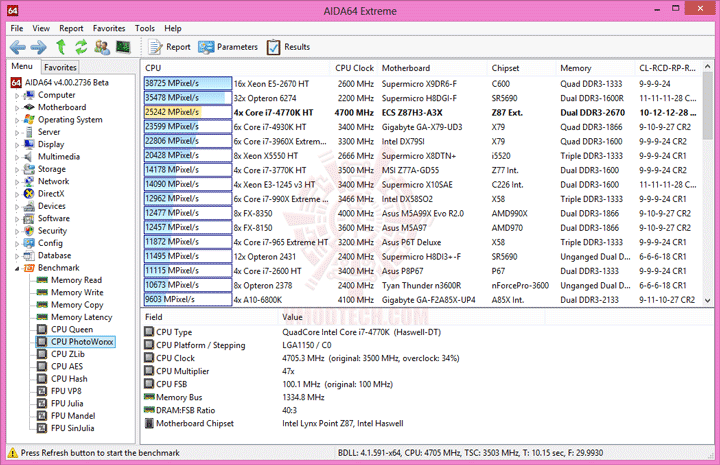The width and height of the screenshot is (720, 465).
Task: Expand the Multimedia tree node
Action: pyautogui.click(x=17, y=157)
